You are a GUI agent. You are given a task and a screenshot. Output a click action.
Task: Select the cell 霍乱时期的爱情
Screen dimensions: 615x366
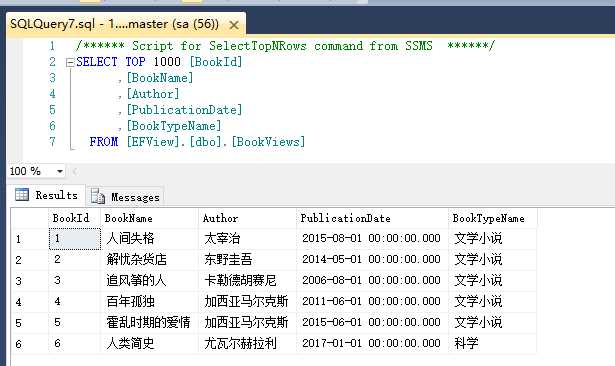click(149, 322)
